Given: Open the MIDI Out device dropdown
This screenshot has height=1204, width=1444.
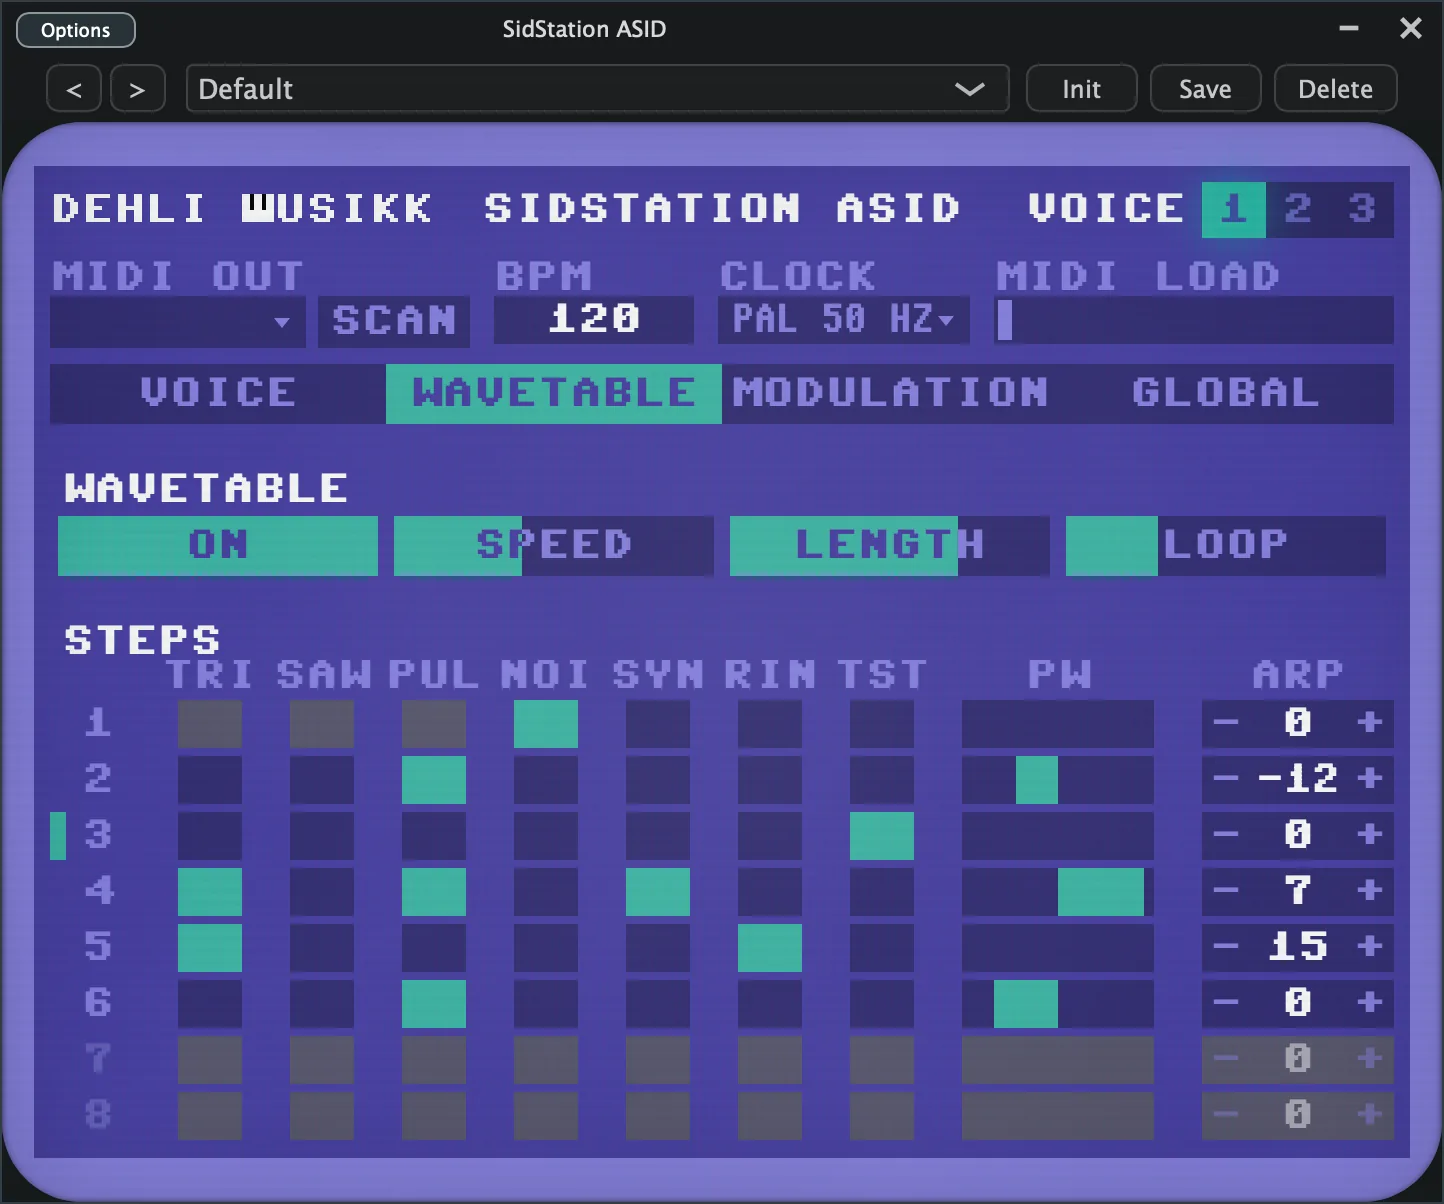Looking at the screenshot, I should [178, 321].
